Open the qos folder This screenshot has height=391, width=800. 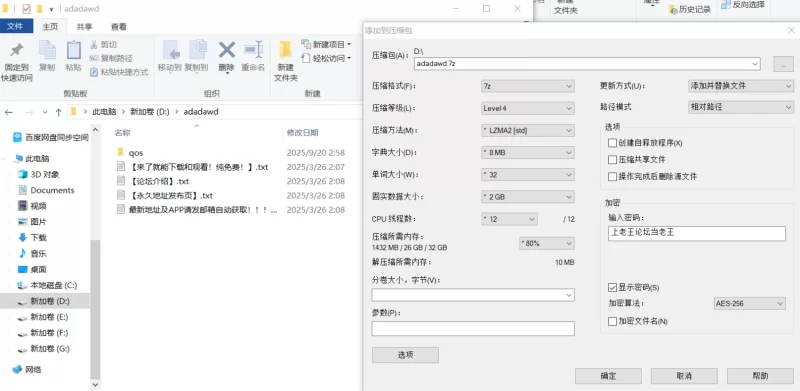(x=136, y=153)
